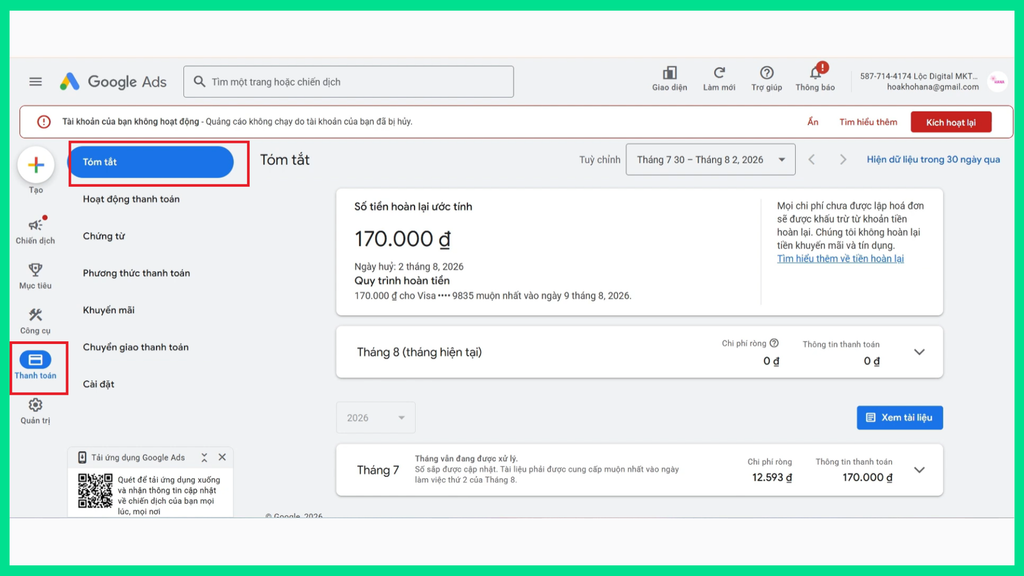
Task: Close the Google Ads app download card
Action: (222, 458)
